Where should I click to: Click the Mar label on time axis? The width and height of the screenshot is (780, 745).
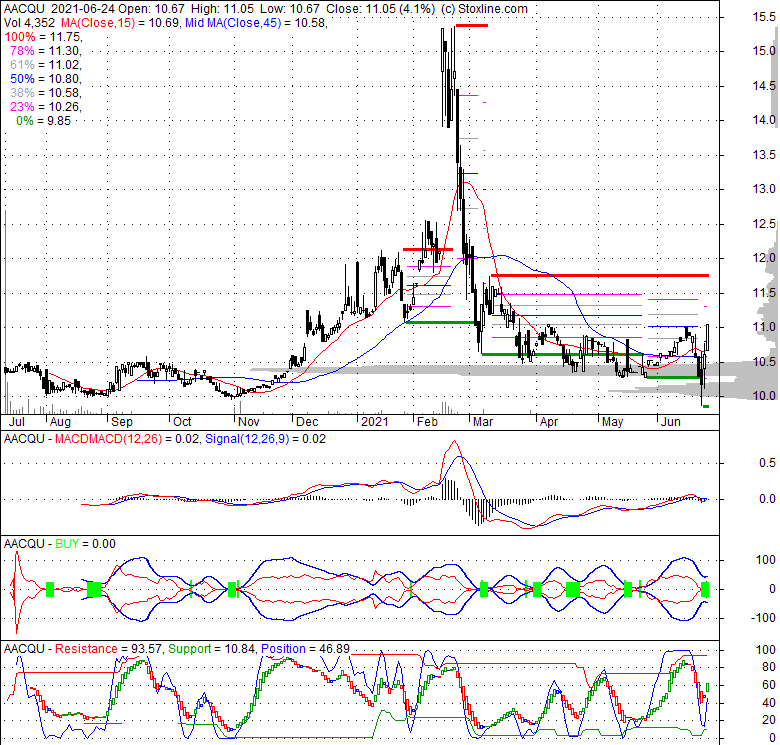pos(483,422)
